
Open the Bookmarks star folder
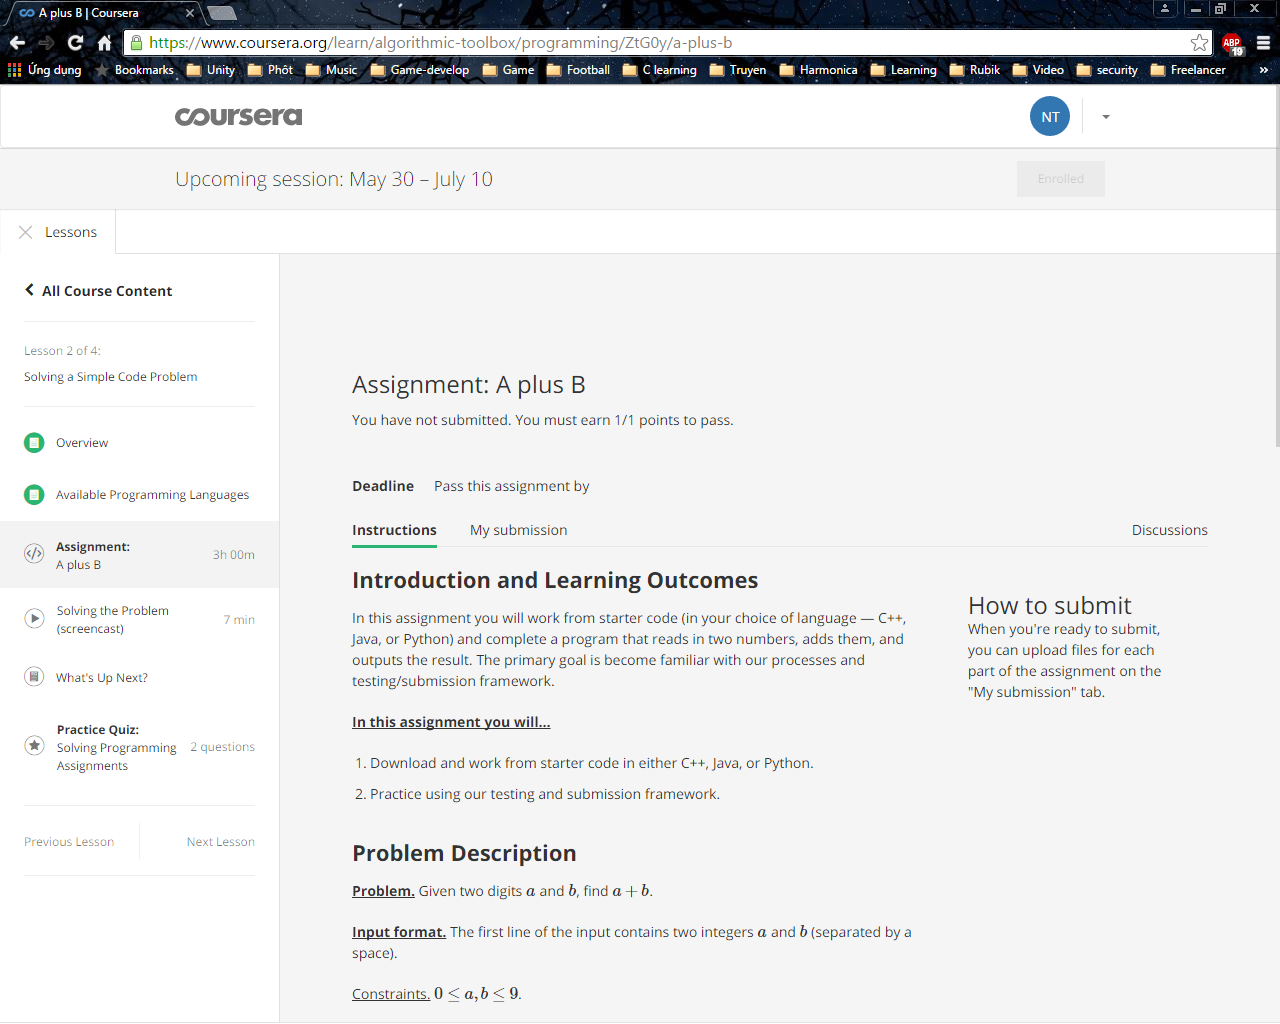coord(134,70)
